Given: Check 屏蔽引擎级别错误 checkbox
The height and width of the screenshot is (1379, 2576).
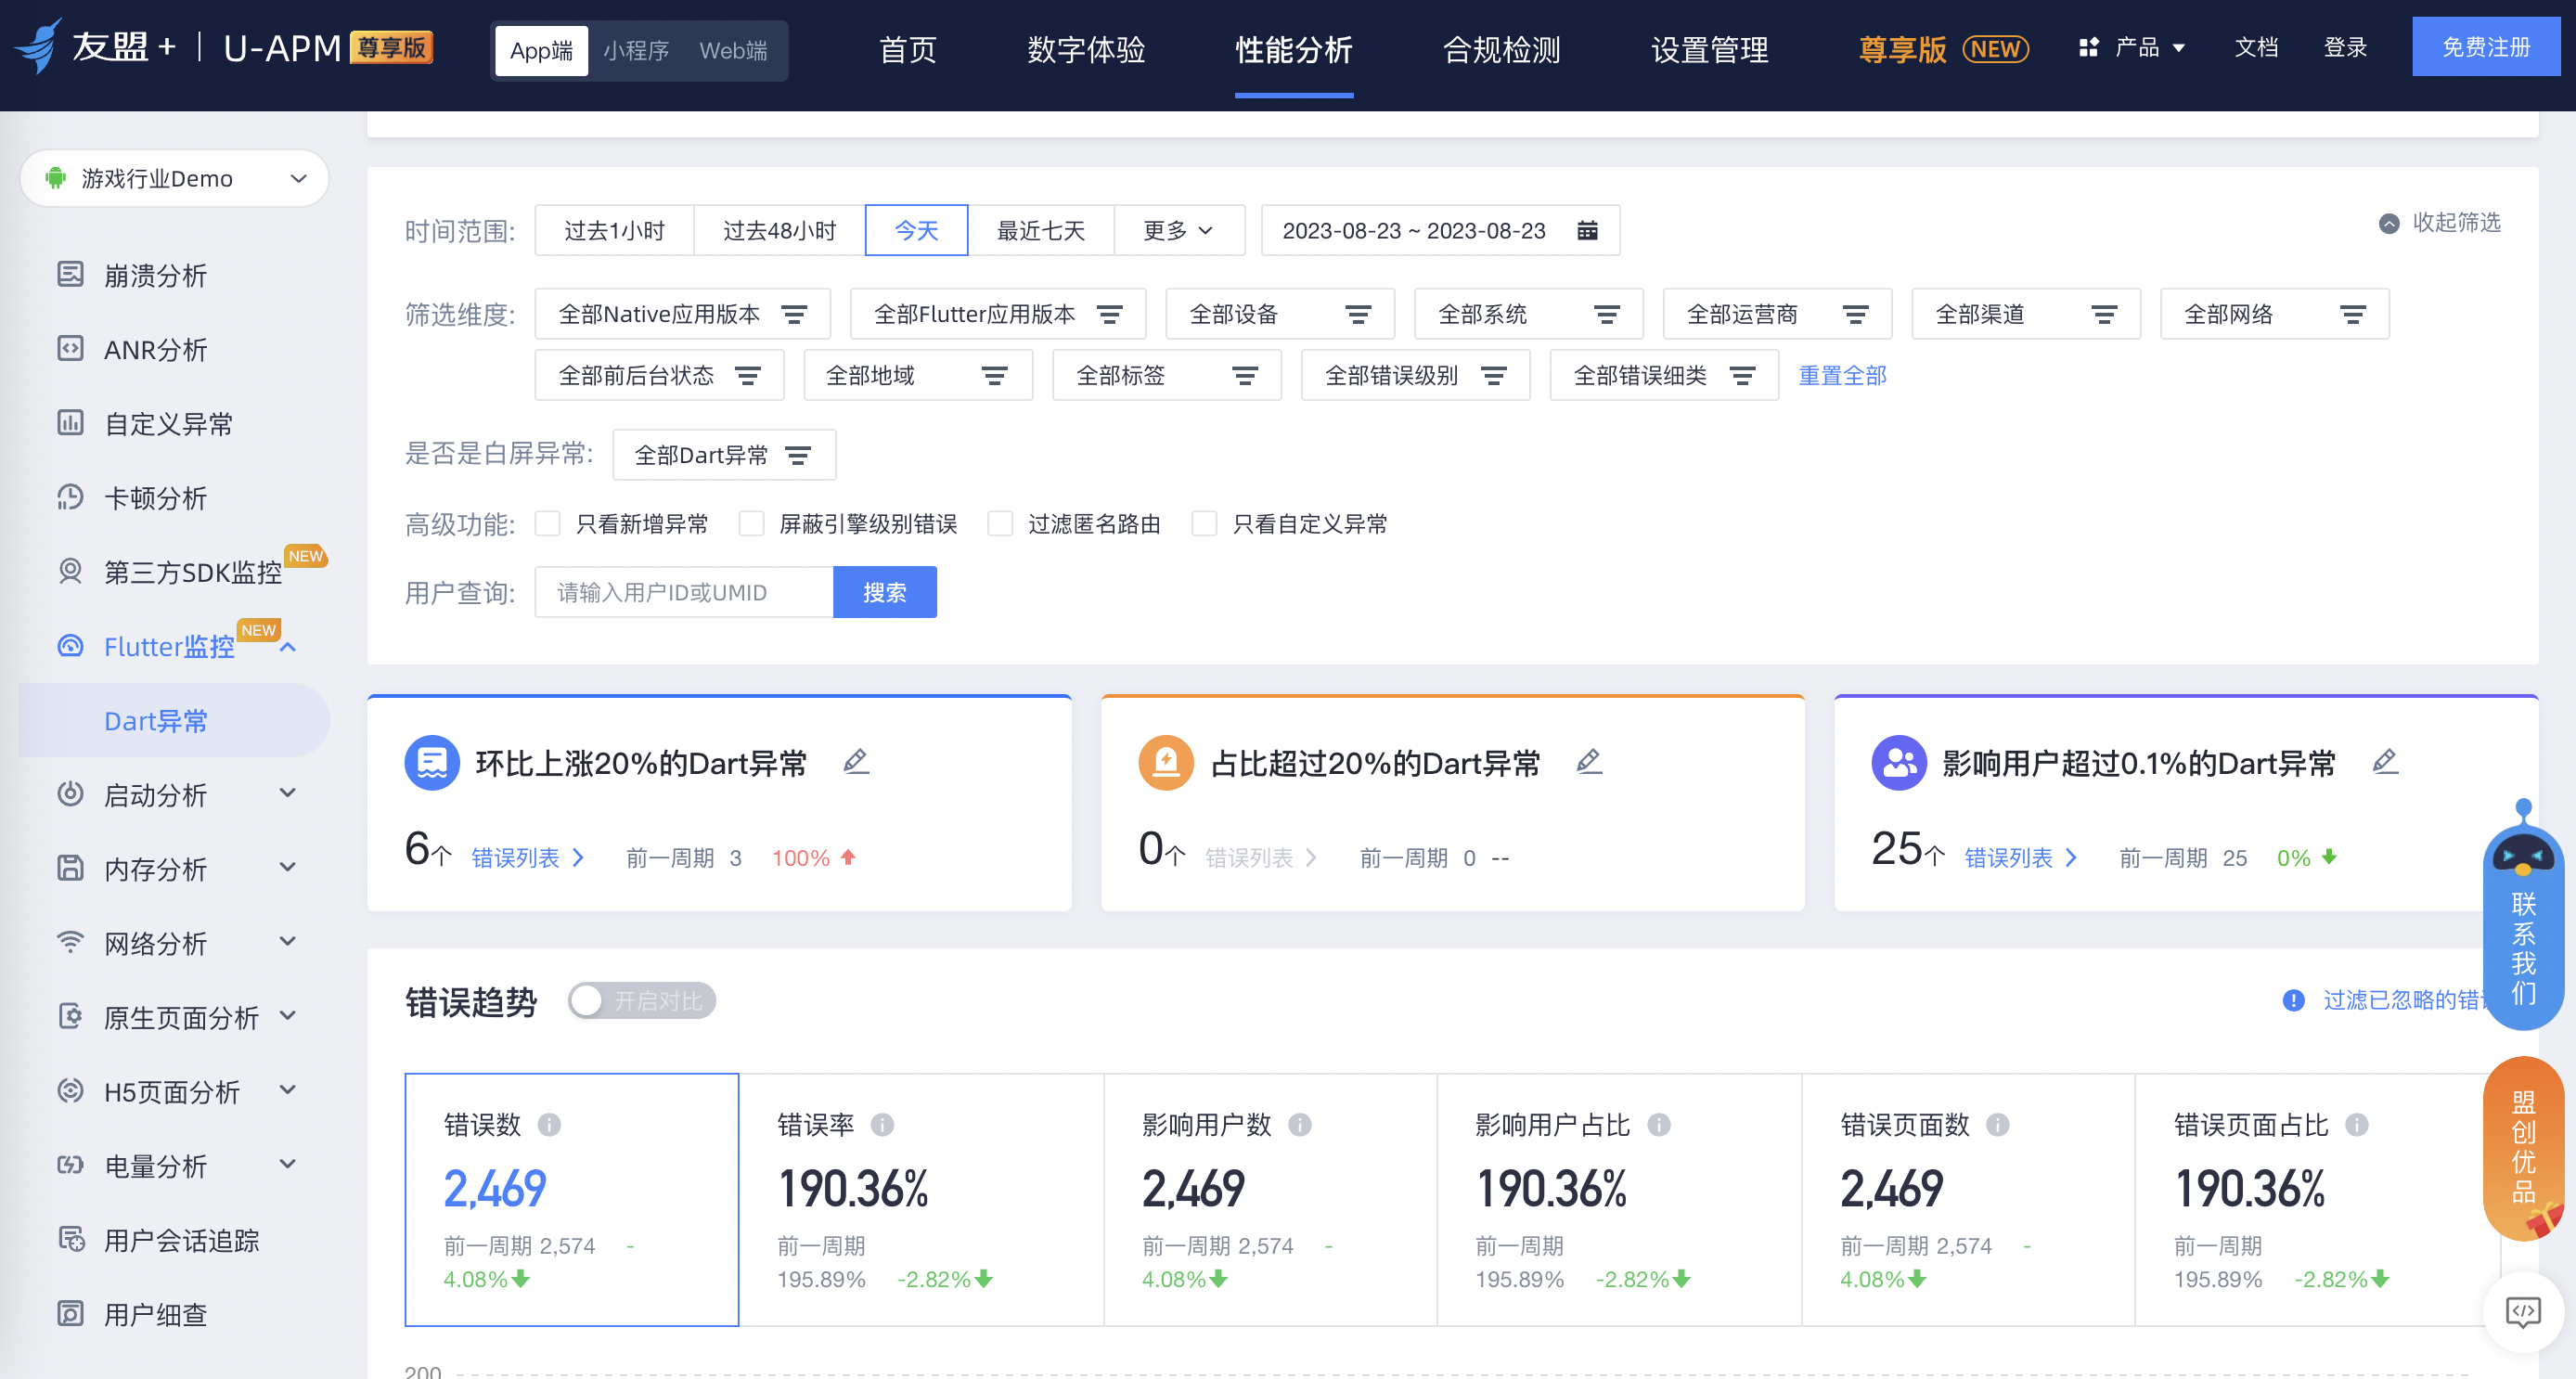Looking at the screenshot, I should coord(751,524).
